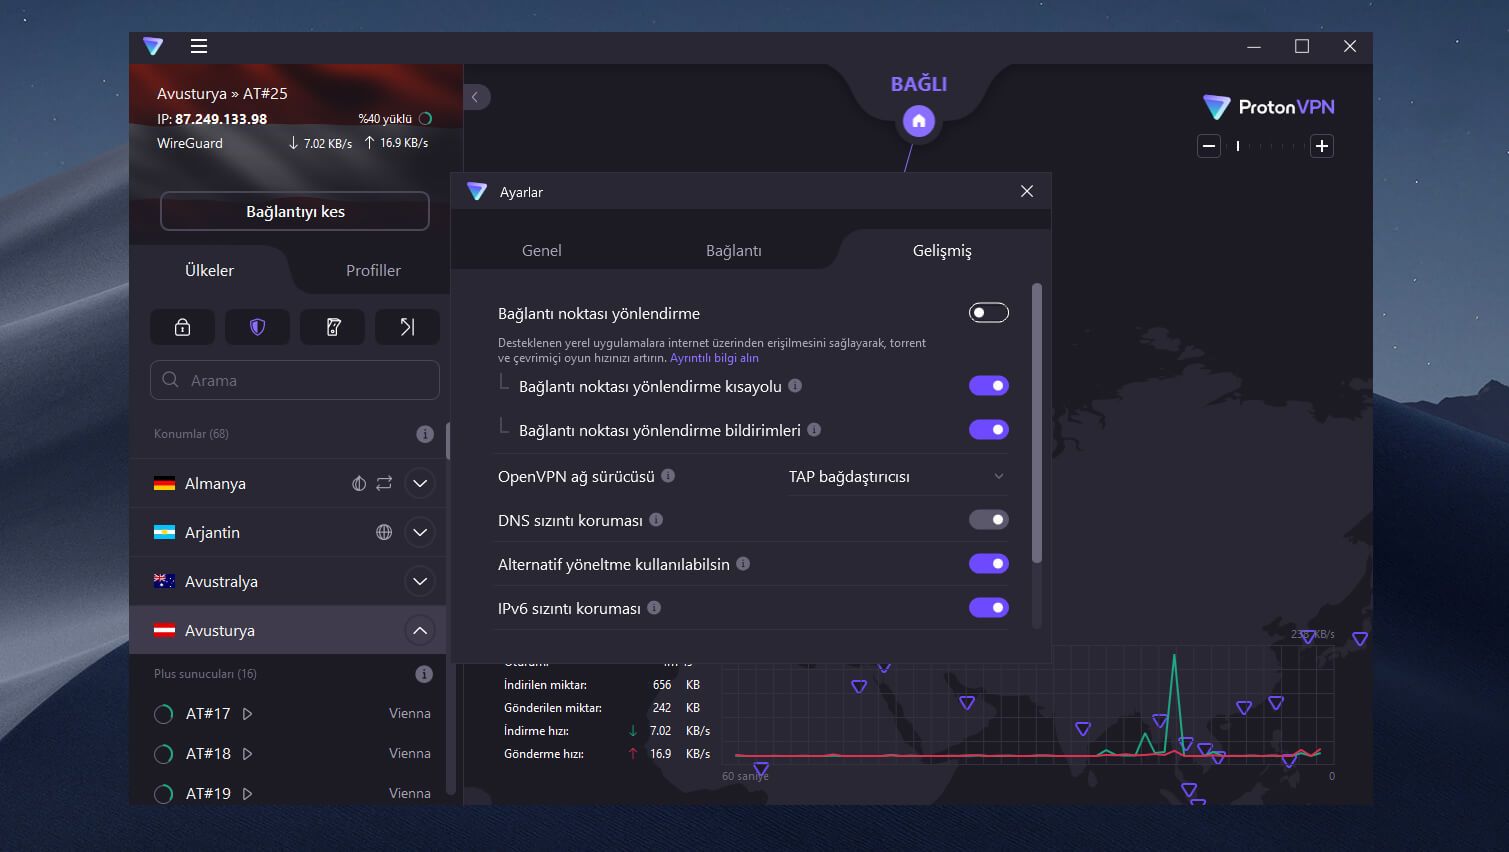Click info icon for IPv6 sızıntı koruması
Image resolution: width=1509 pixels, height=852 pixels.
[654, 608]
